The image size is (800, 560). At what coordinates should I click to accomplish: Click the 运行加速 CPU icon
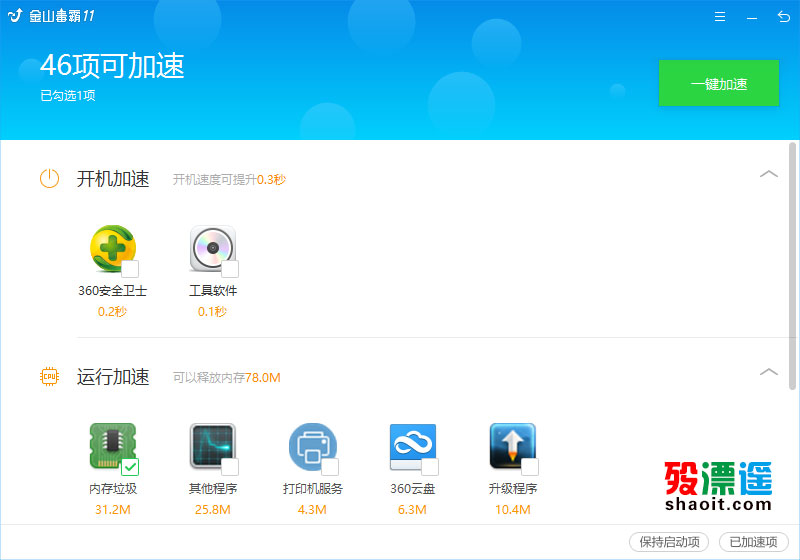coord(49,376)
